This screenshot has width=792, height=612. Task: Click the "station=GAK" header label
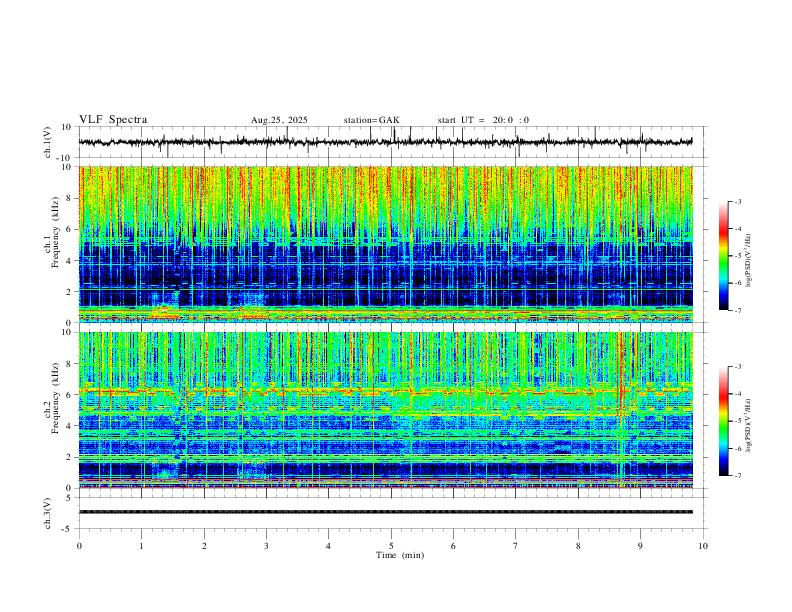coord(371,120)
